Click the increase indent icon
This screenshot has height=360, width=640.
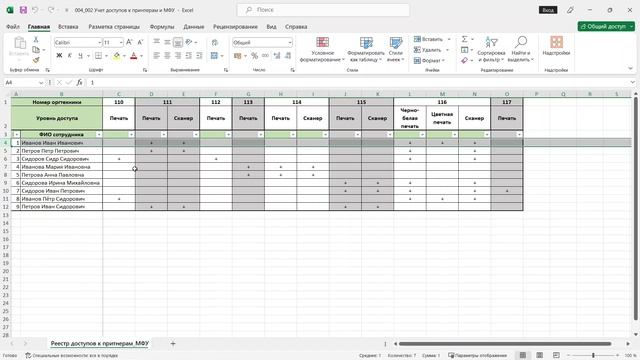click(x=199, y=56)
